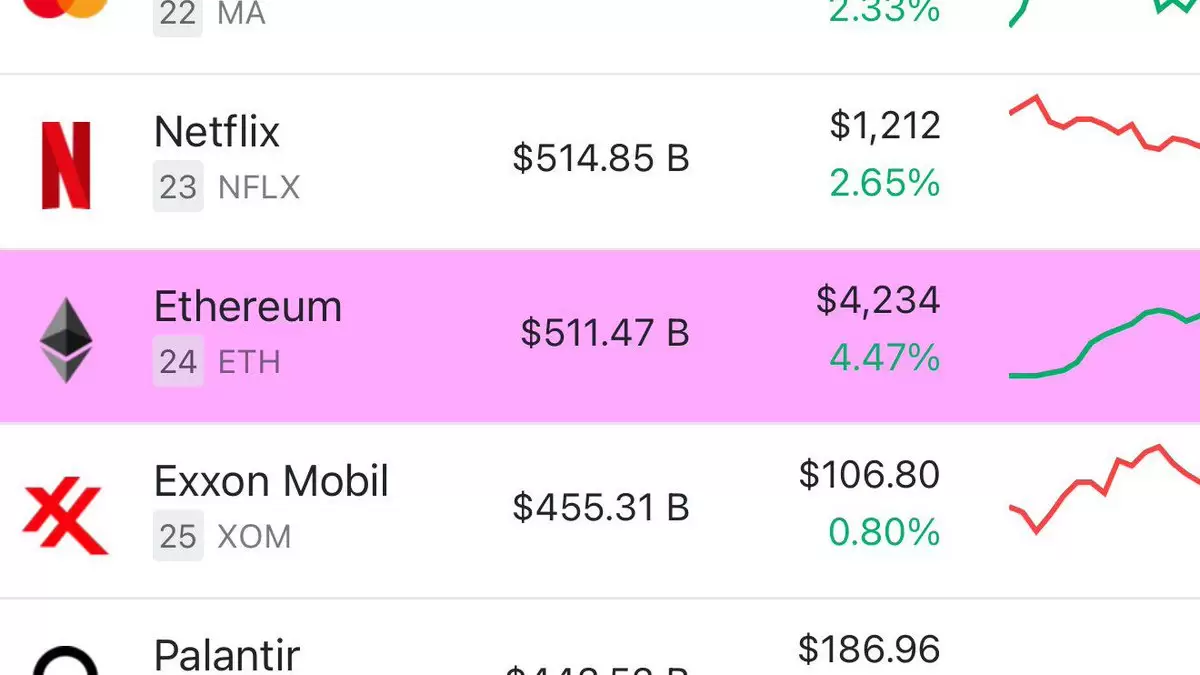Open the Ethereum asset name link
The height and width of the screenshot is (675, 1200).
[248, 306]
